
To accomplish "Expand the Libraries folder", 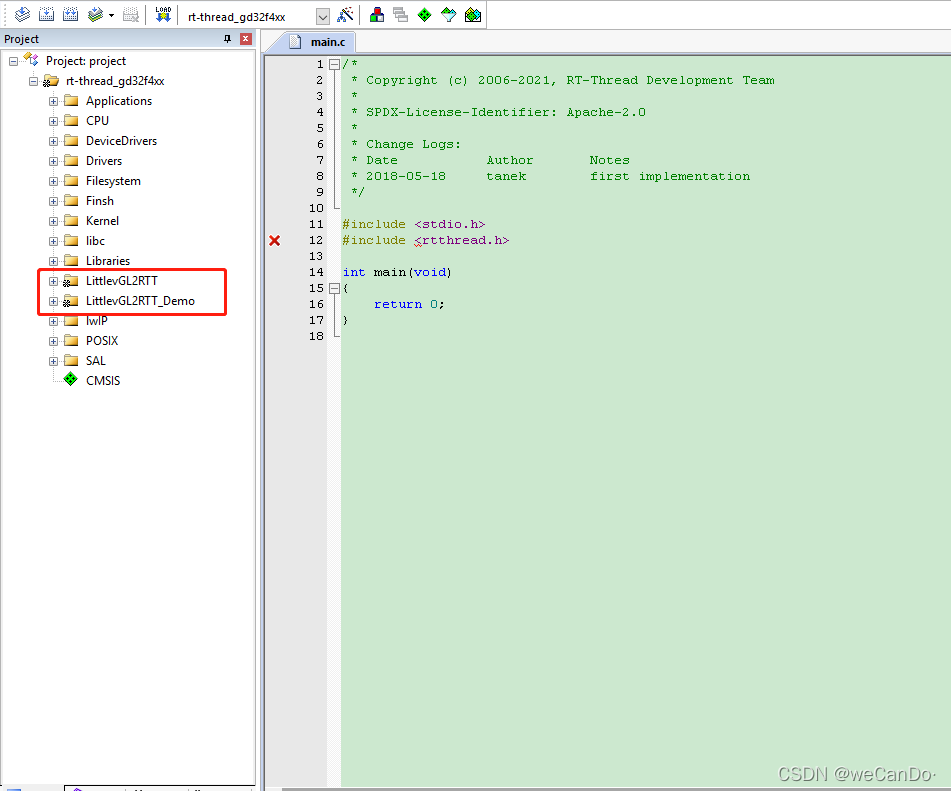I will click(x=53, y=261).
